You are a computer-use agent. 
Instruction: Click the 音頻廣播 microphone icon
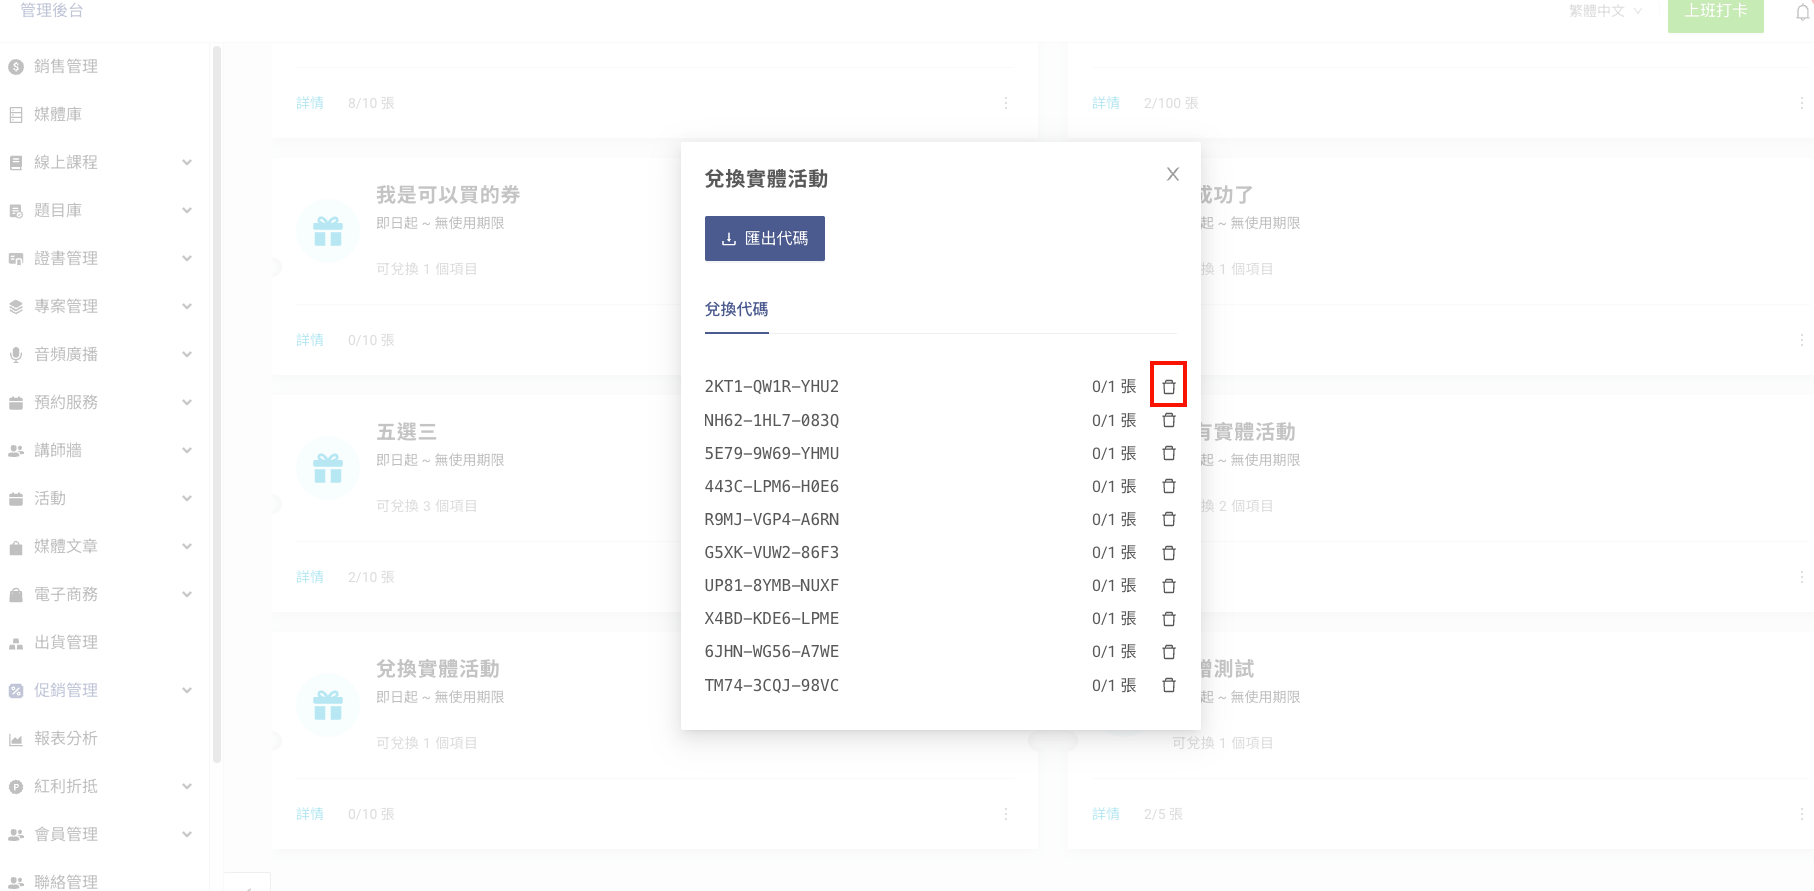click(16, 354)
